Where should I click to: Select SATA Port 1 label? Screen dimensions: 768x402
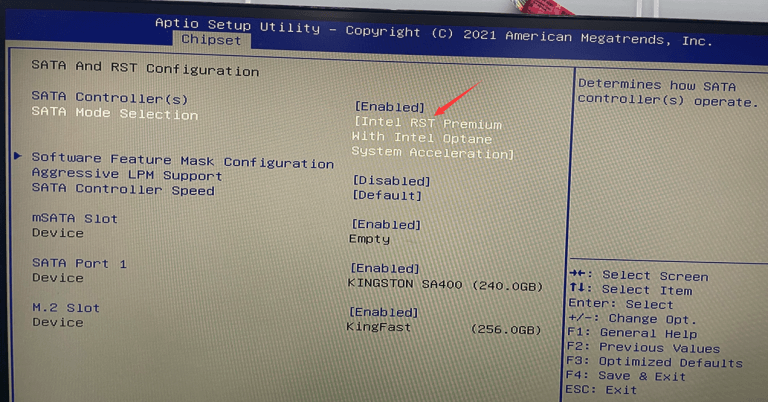click(x=79, y=263)
